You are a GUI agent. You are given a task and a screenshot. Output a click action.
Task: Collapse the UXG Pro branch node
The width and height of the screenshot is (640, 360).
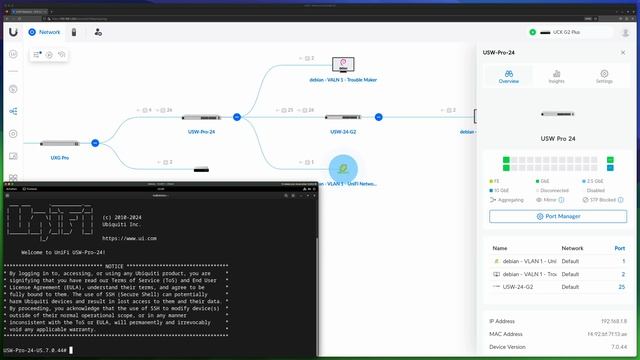pos(95,143)
